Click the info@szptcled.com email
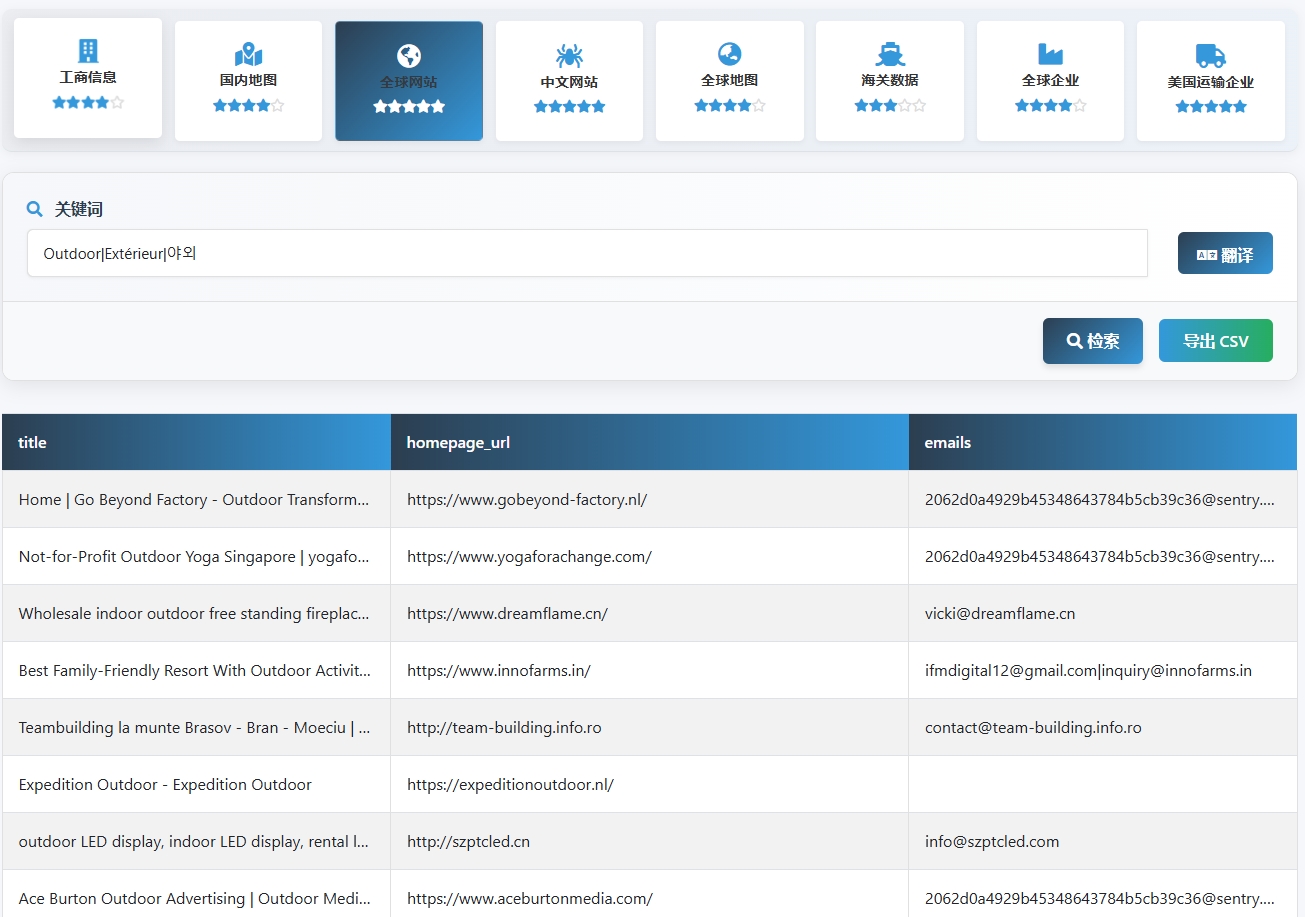 992,841
